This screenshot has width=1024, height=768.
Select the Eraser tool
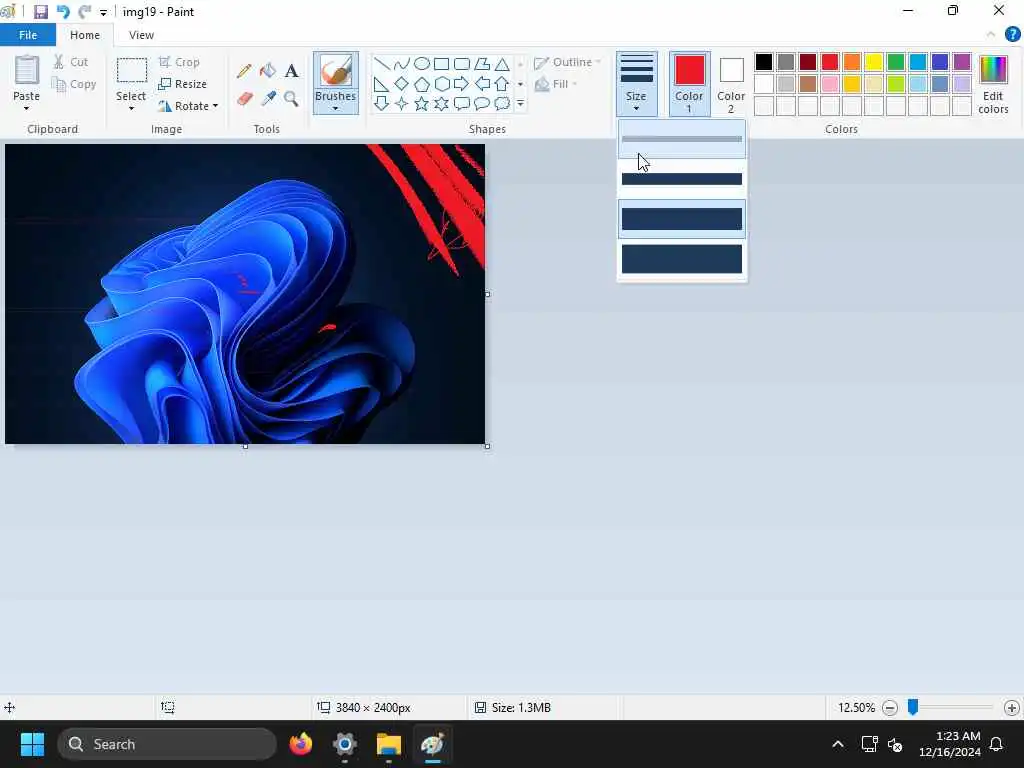244,99
